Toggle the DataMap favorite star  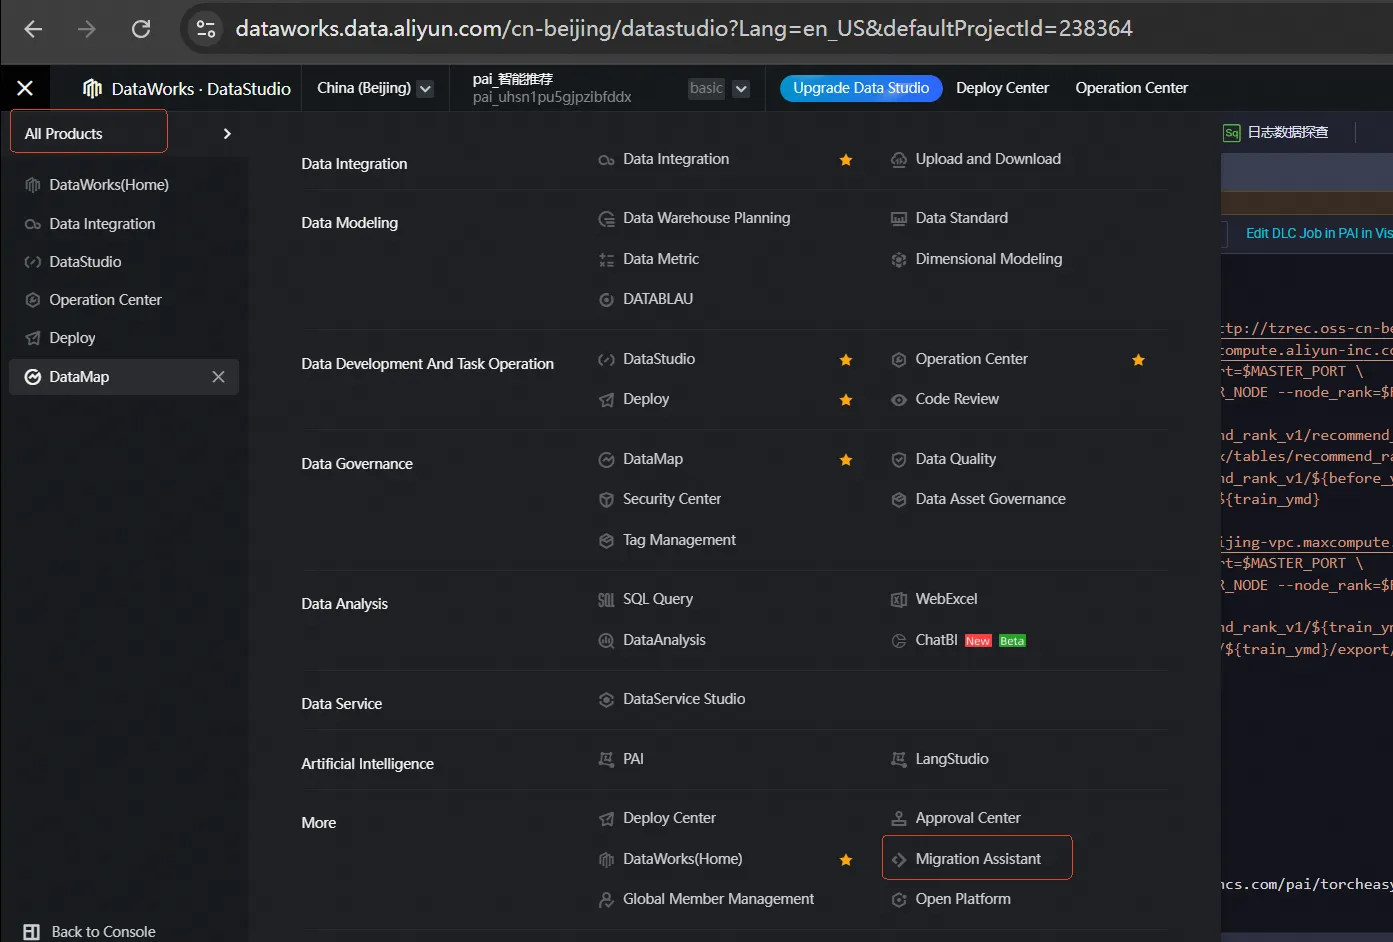point(846,460)
